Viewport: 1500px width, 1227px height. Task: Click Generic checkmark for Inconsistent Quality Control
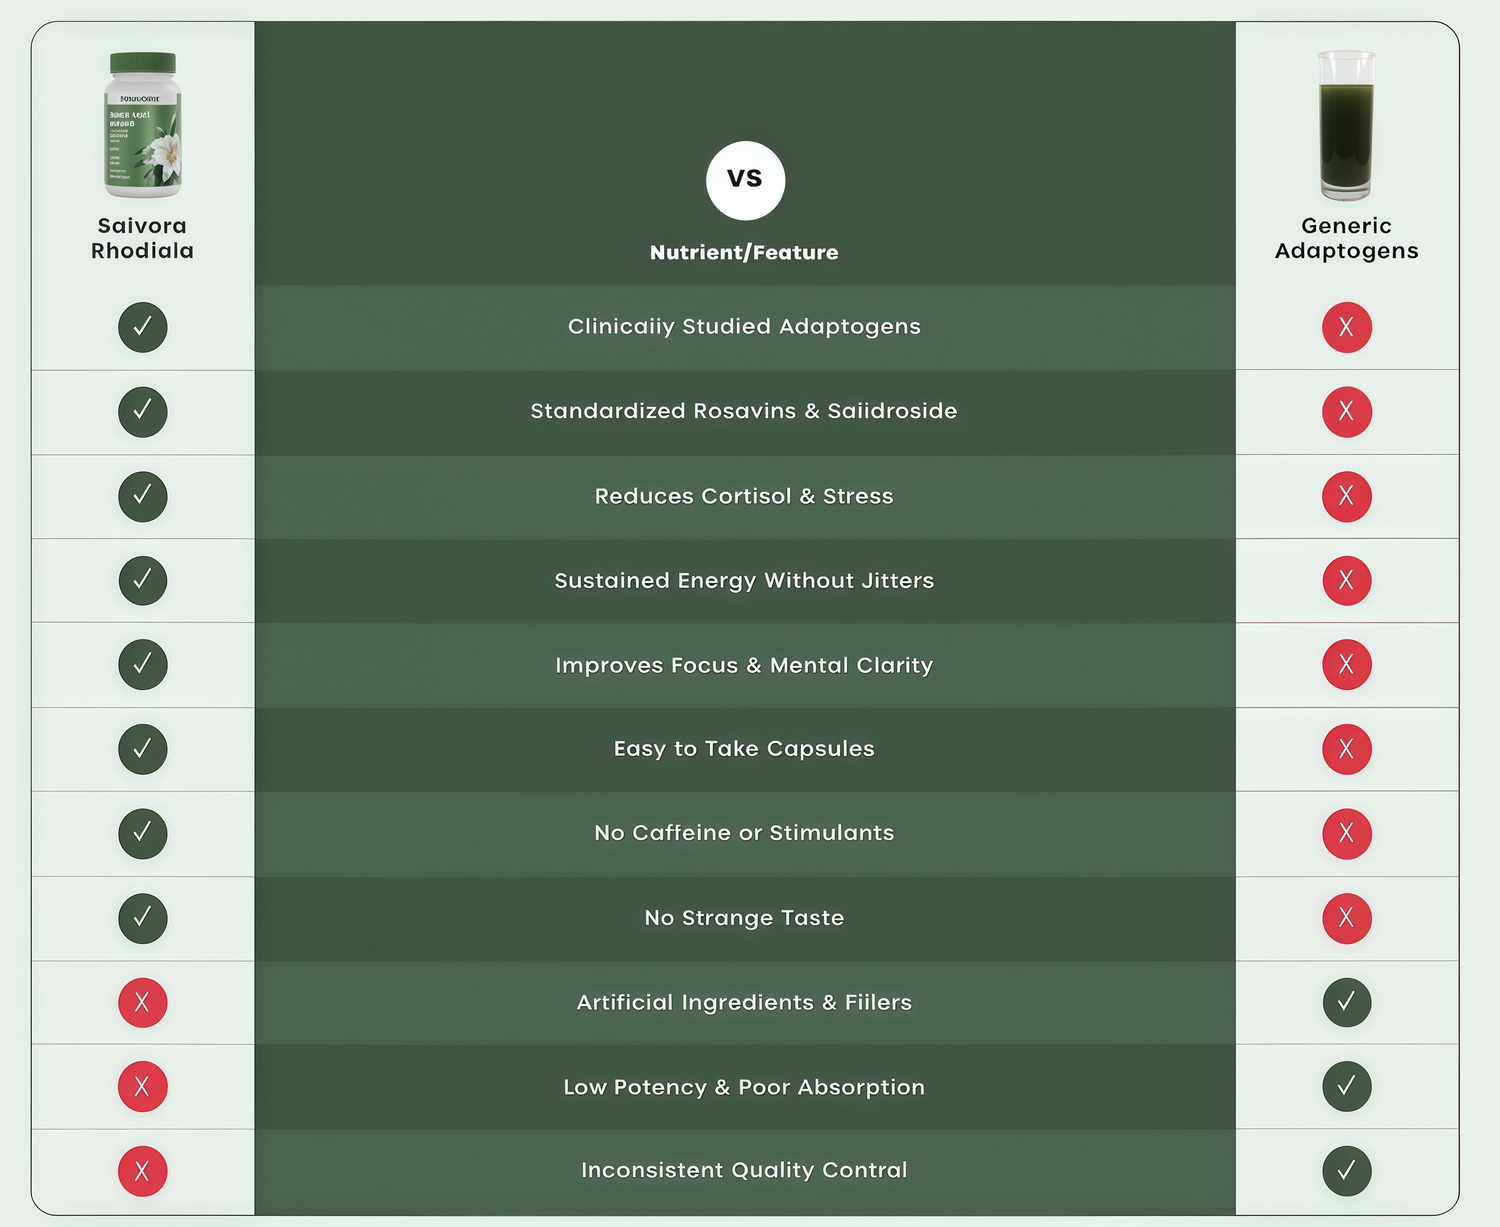tap(1346, 1171)
